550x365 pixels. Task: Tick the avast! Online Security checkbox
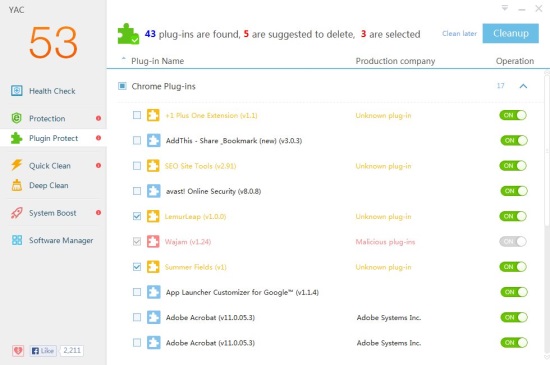point(137,191)
